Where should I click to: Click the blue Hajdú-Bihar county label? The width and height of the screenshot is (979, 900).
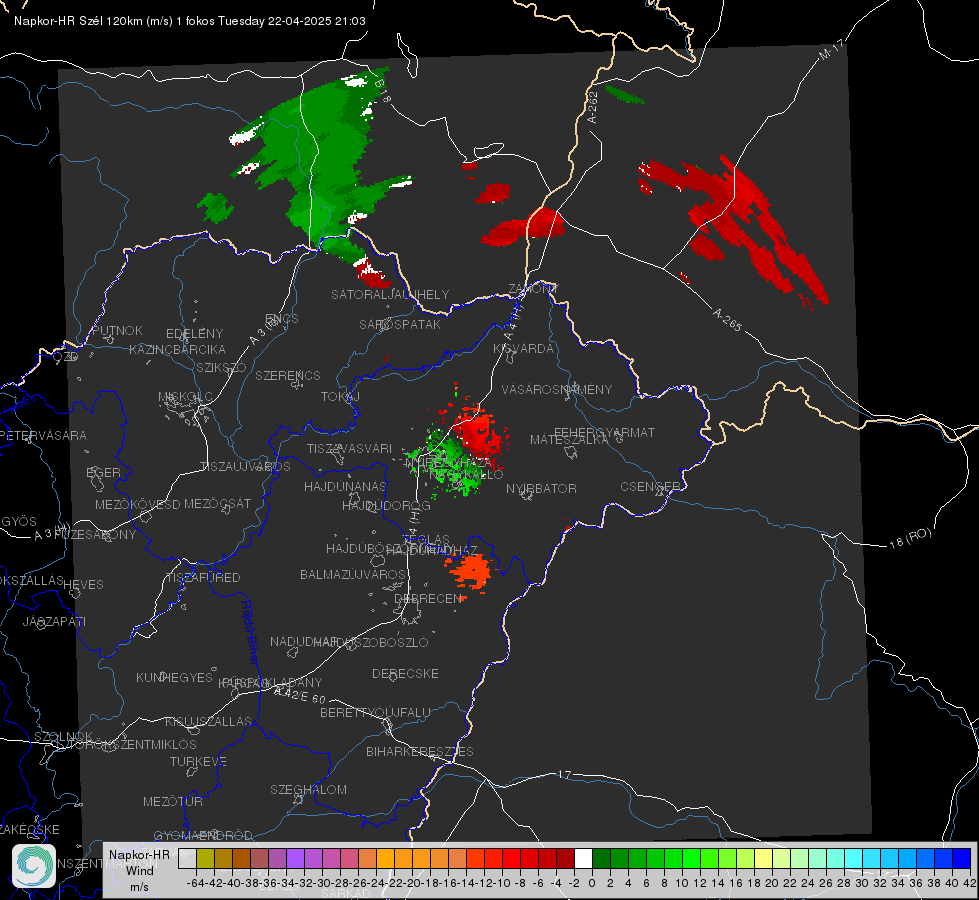250,632
